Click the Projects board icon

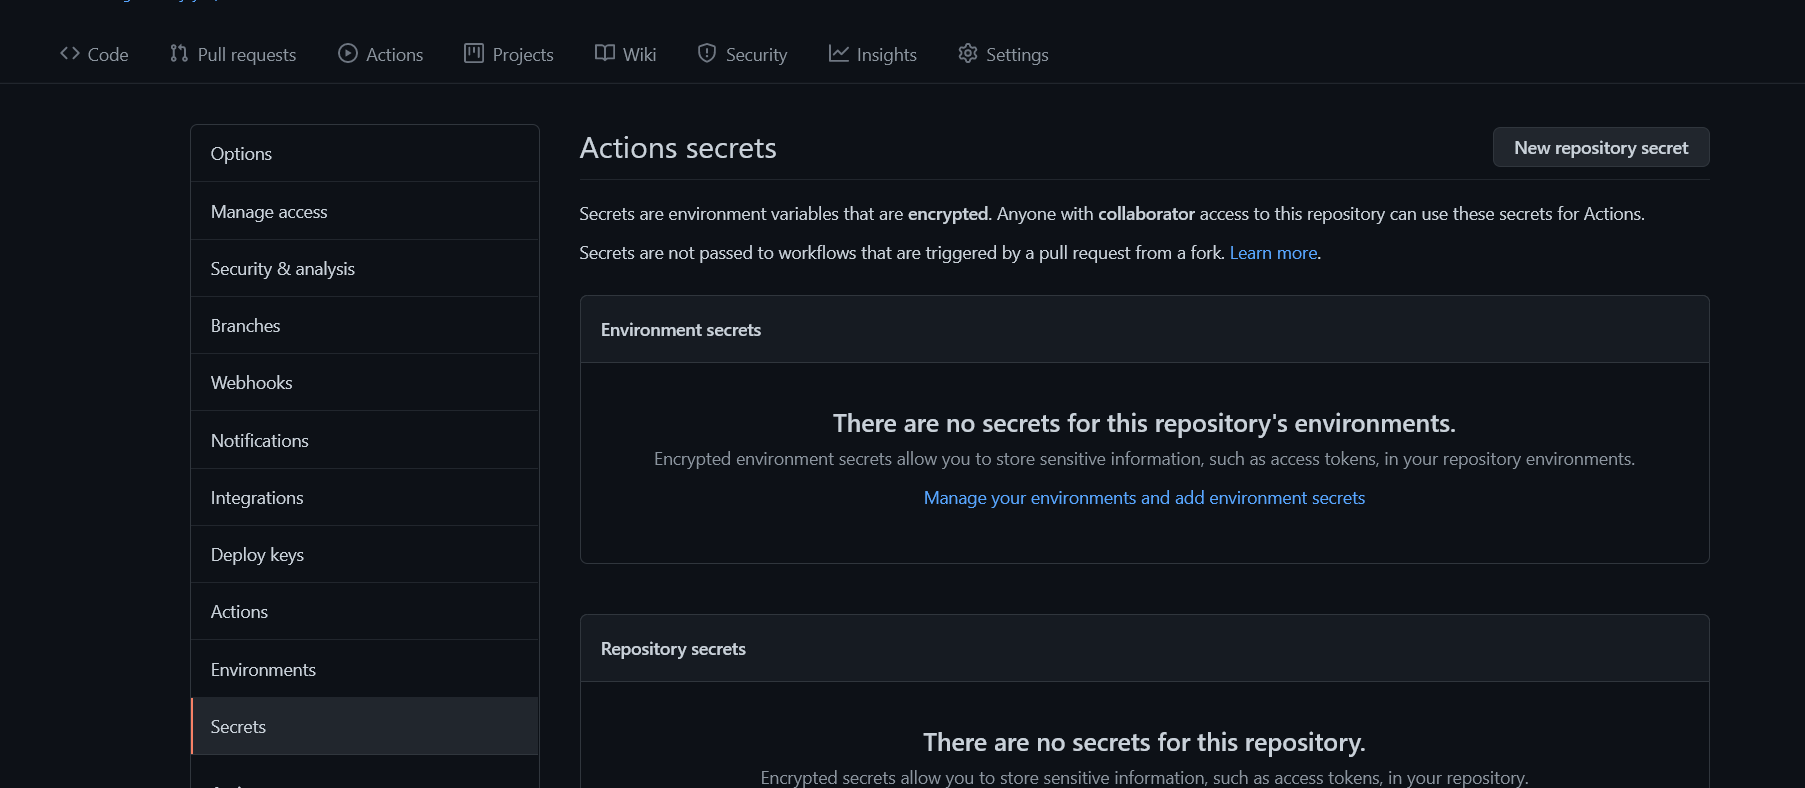coord(474,53)
